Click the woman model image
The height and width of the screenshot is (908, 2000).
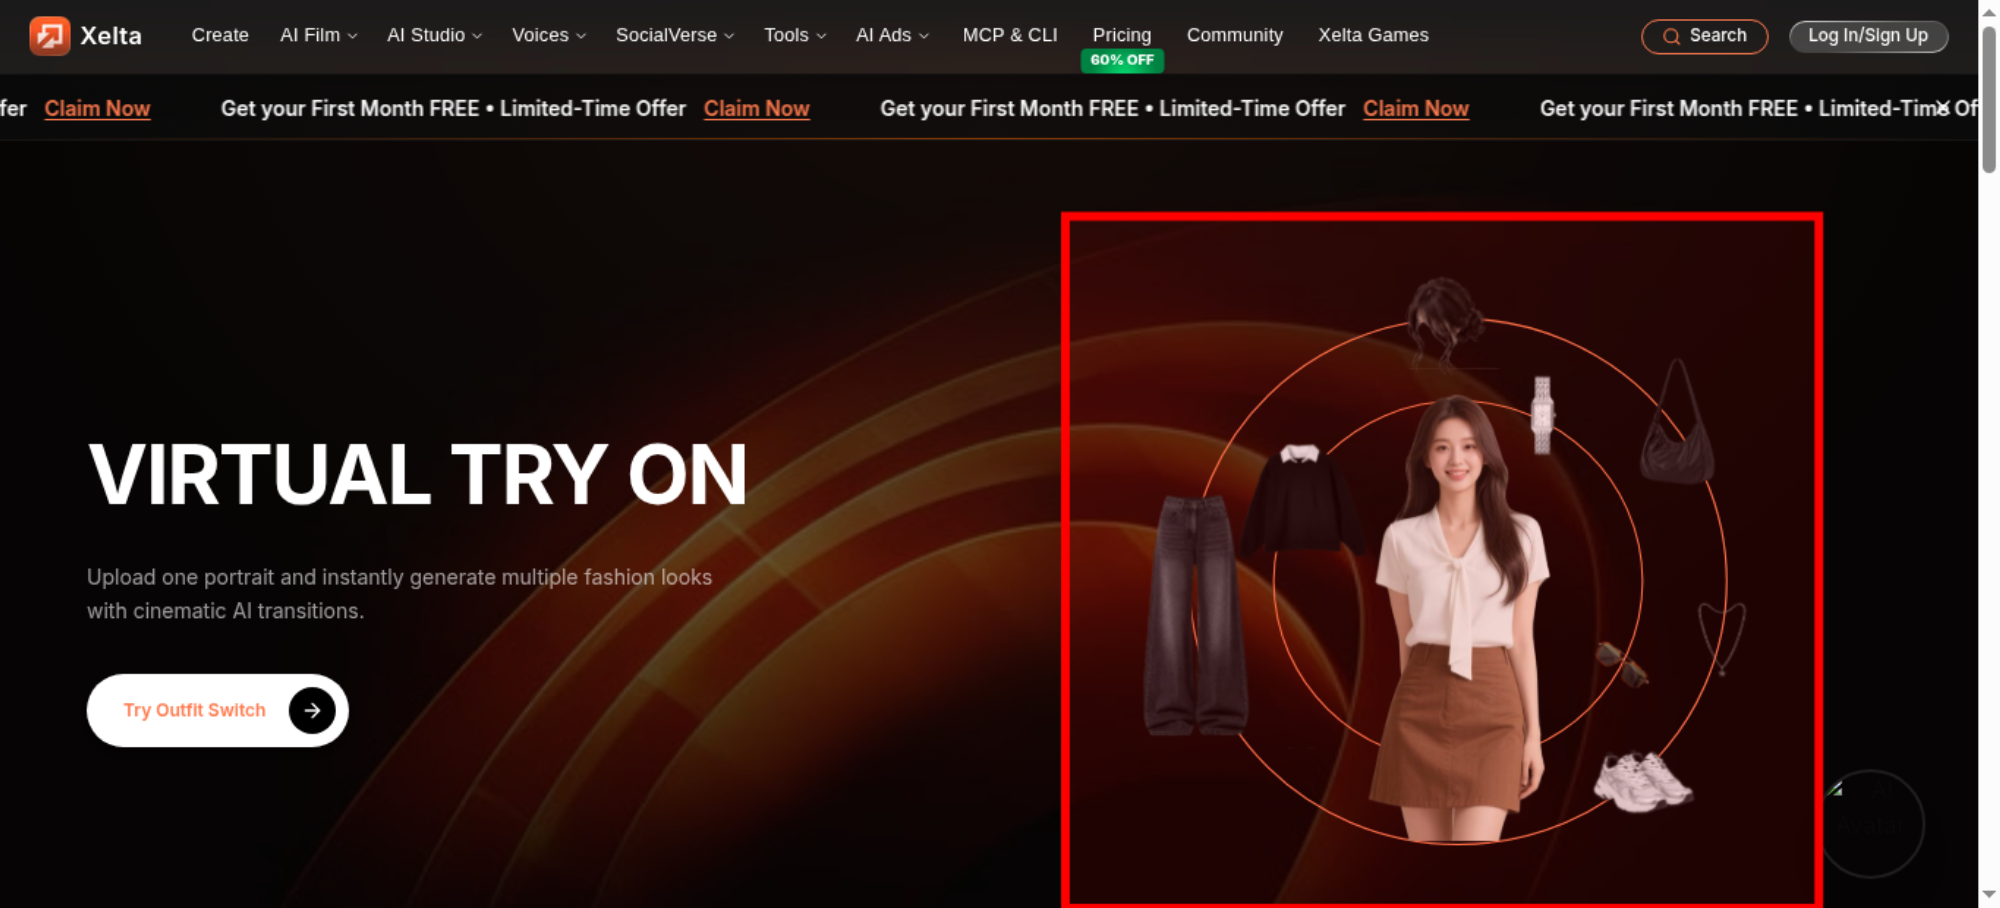[1461, 620]
